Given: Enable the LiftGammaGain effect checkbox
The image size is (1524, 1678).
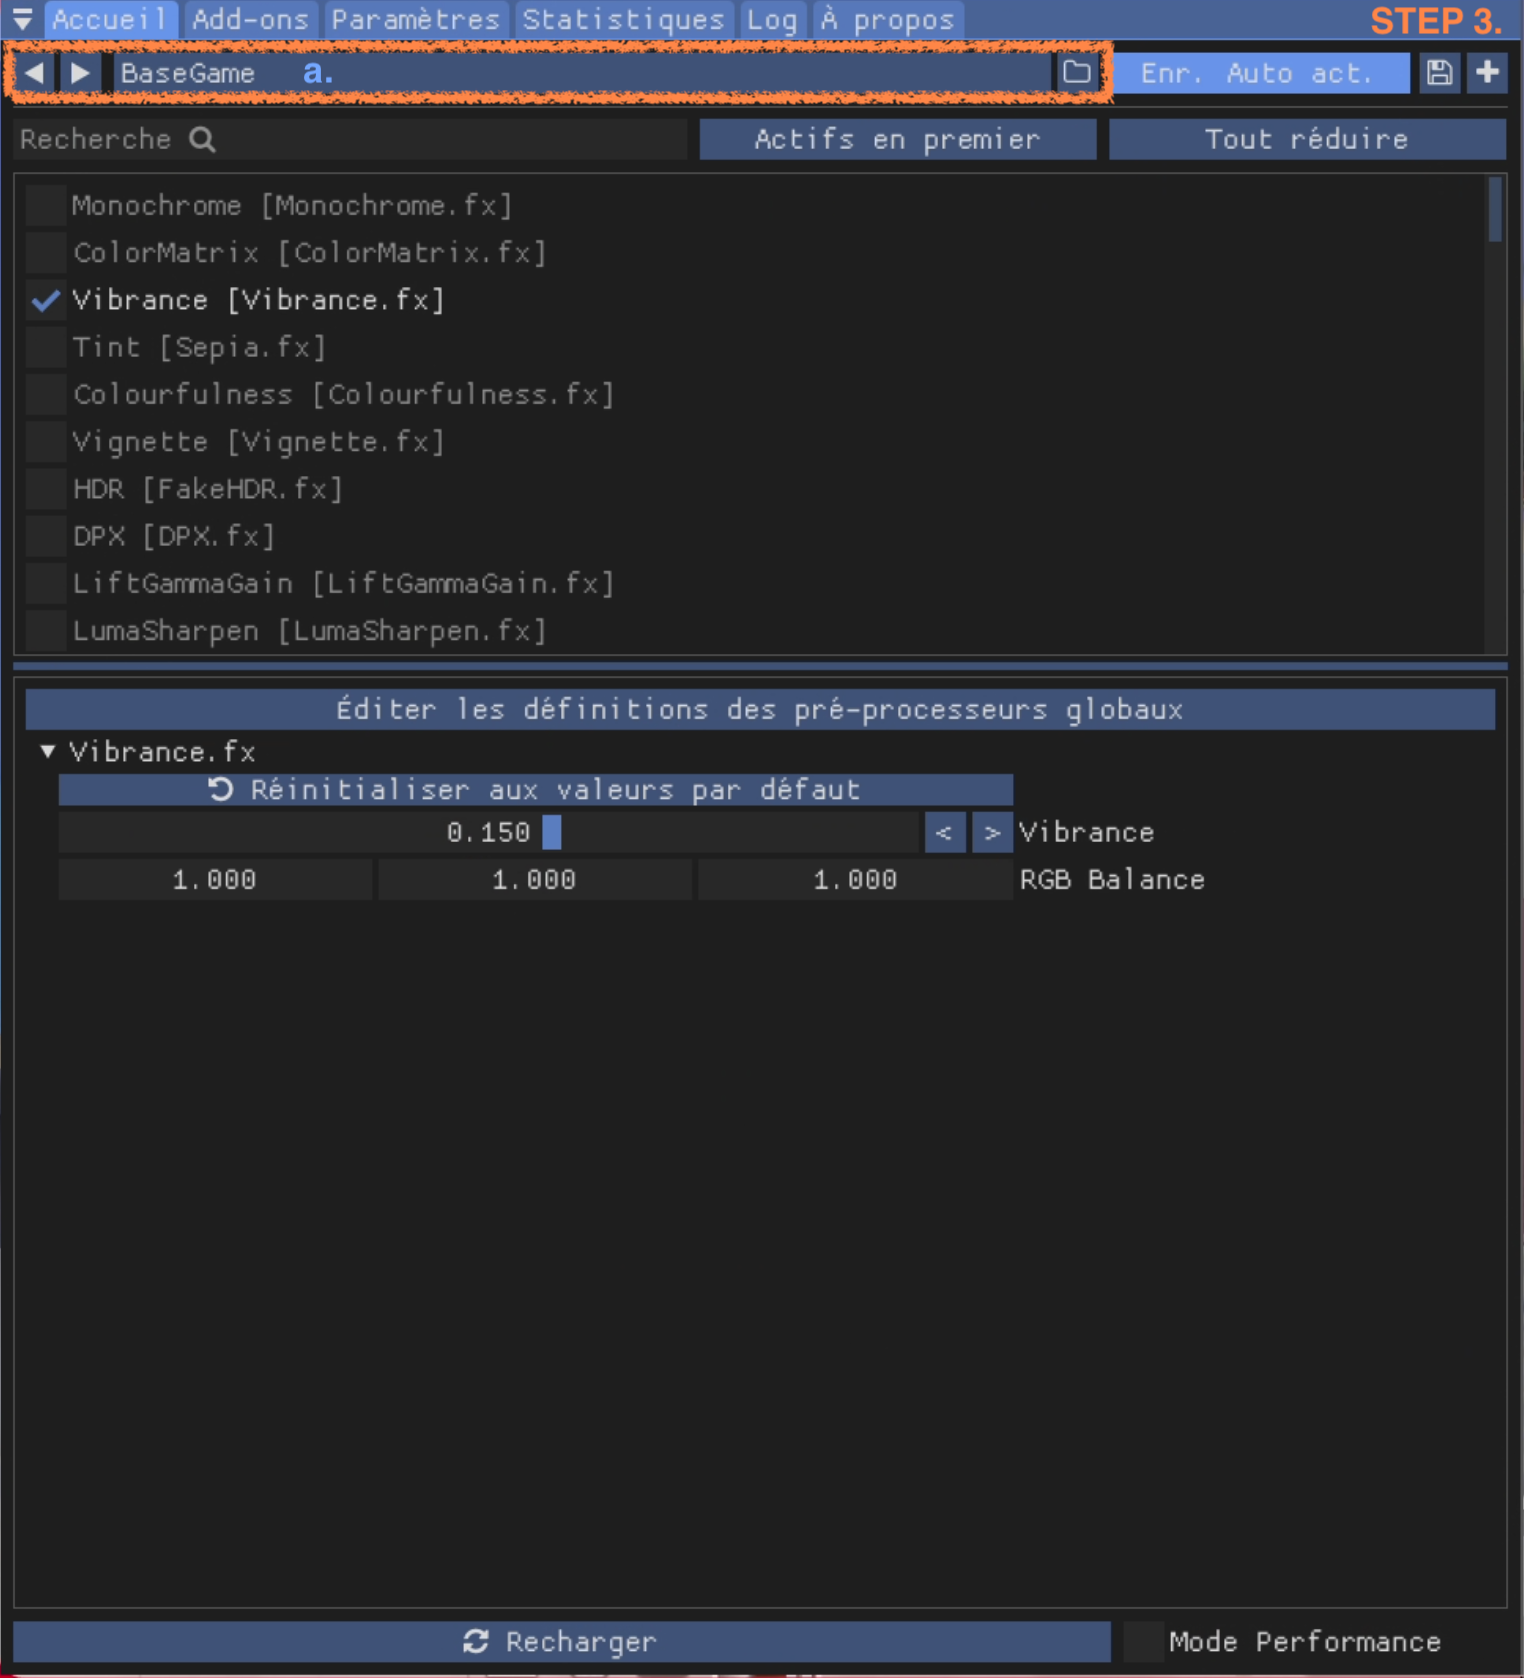Looking at the screenshot, I should [46, 583].
